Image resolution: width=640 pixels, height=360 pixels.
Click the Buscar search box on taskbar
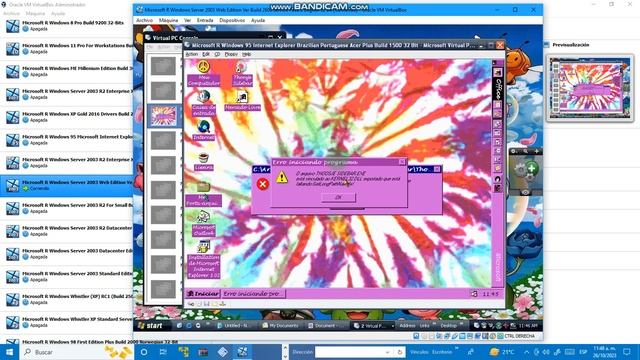point(78,352)
